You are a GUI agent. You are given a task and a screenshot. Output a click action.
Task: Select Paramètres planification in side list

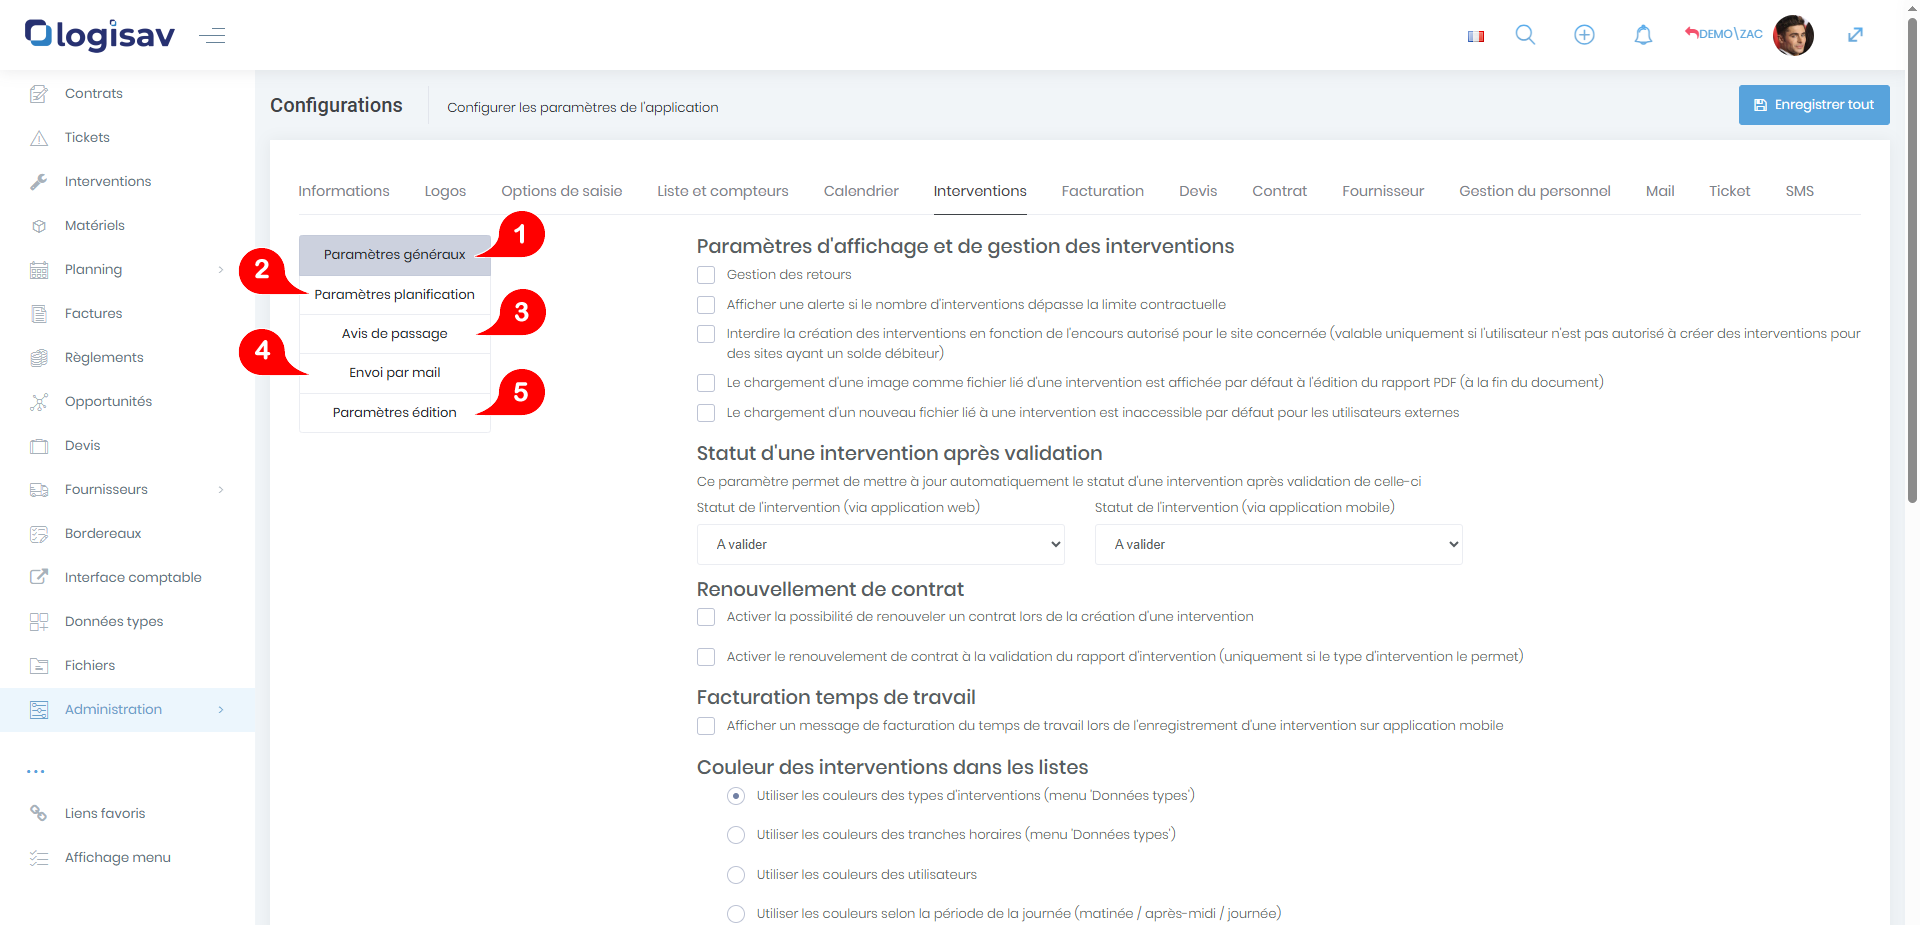(x=394, y=295)
